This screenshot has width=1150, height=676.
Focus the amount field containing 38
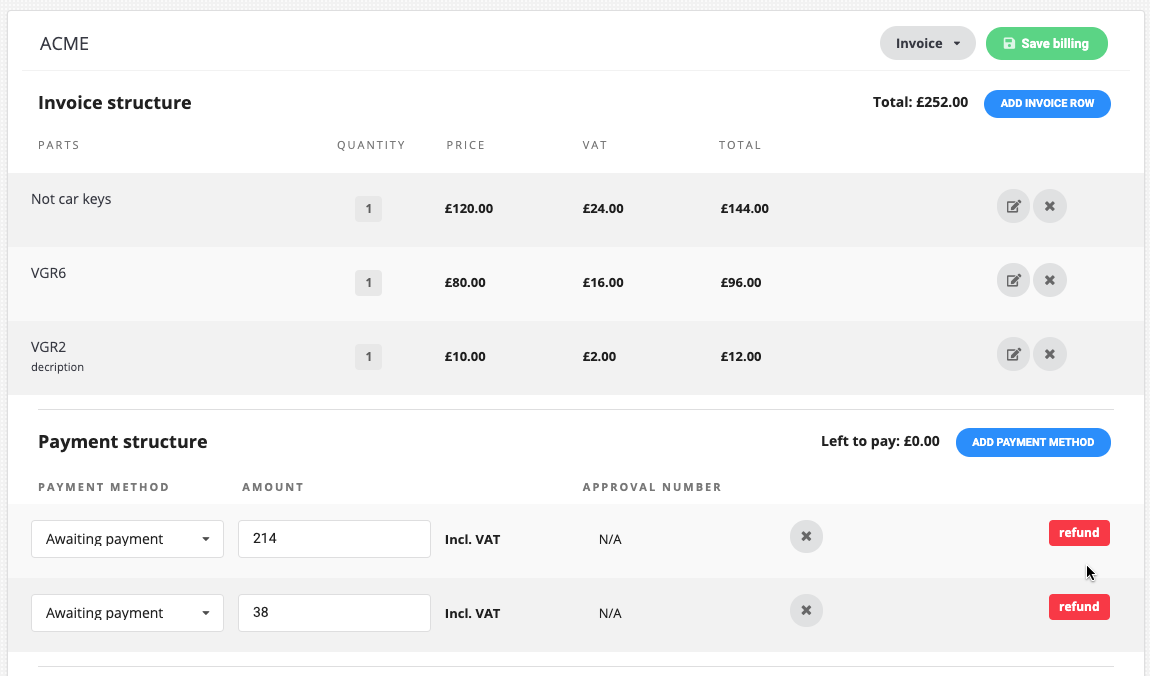tap(334, 613)
